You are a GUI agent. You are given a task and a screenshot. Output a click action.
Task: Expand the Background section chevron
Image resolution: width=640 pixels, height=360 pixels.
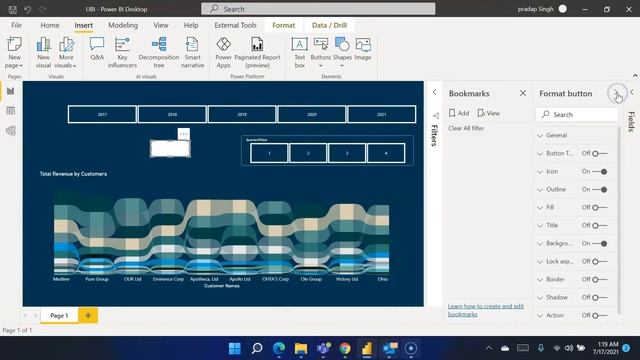coord(540,244)
